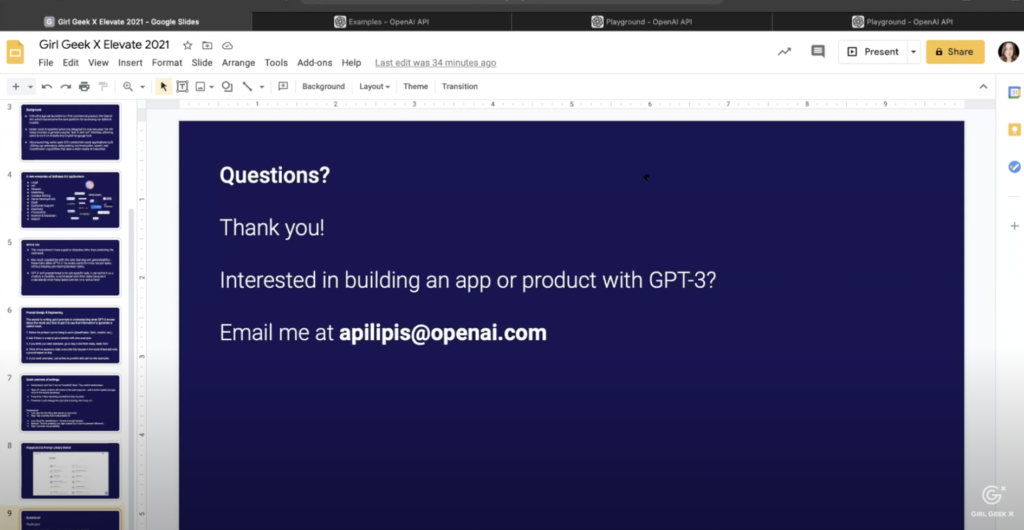Open the Help menu
1024x530 pixels.
(x=351, y=63)
